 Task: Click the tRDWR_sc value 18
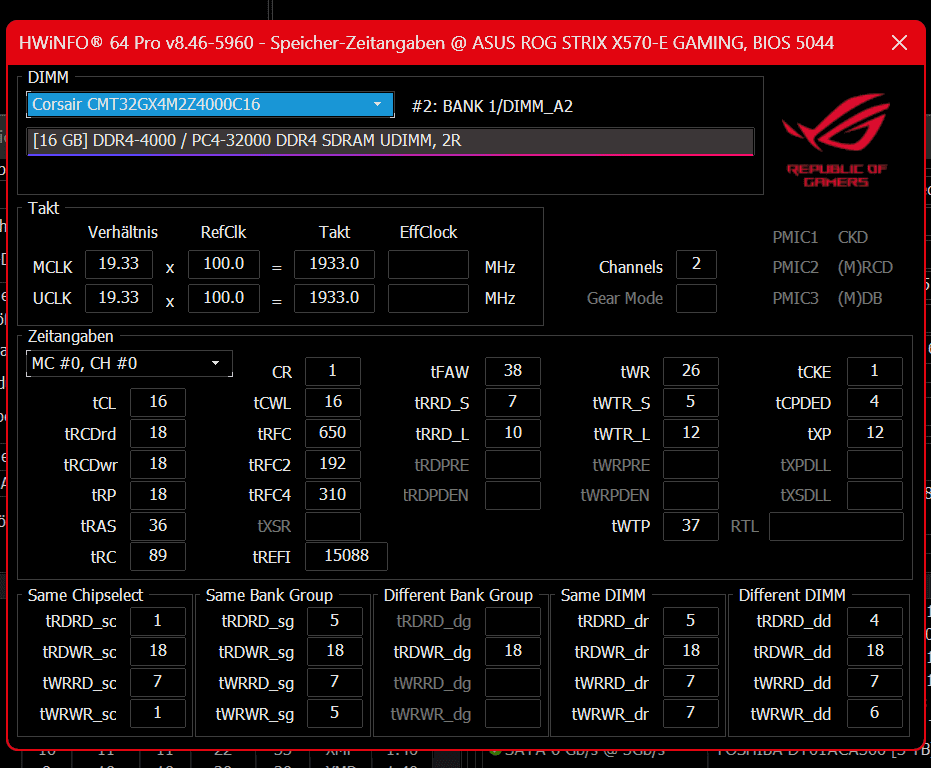[158, 652]
